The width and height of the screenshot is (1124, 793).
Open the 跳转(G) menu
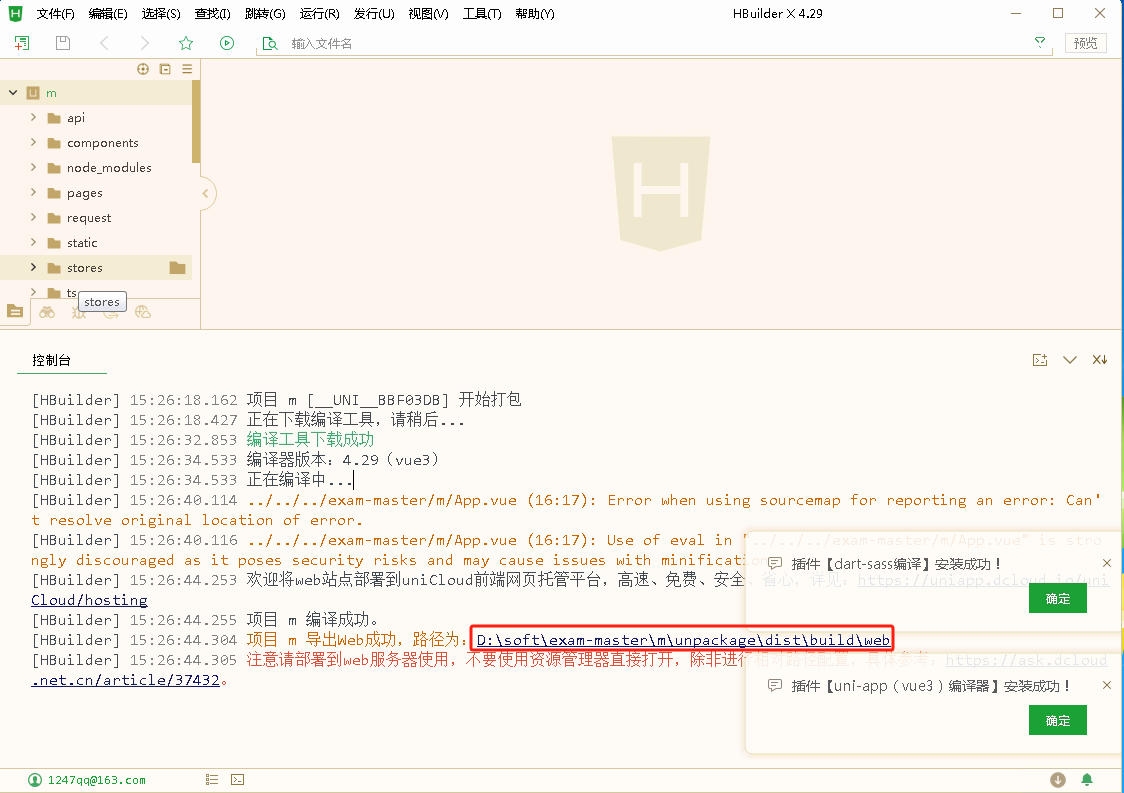265,14
